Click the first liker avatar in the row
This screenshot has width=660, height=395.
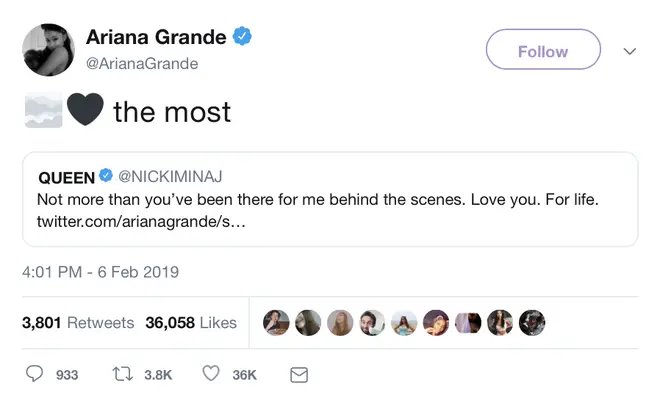(276, 323)
